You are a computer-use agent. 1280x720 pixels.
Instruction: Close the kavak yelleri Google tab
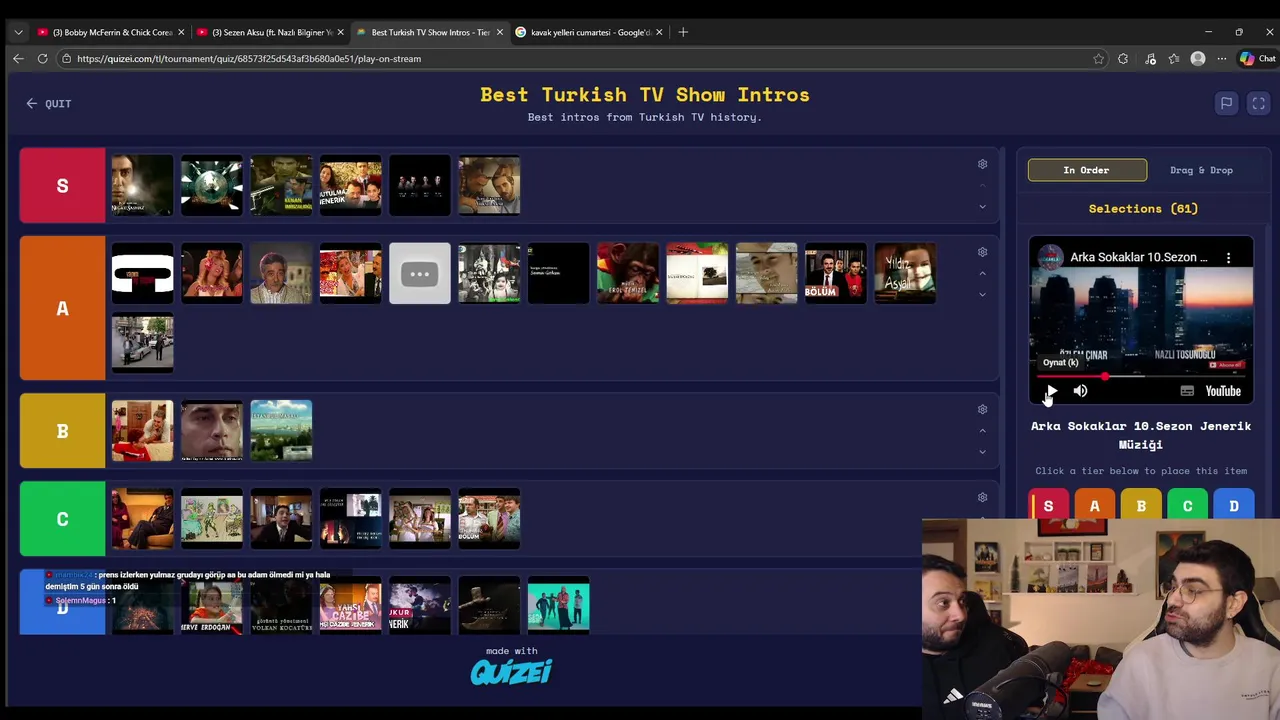tap(659, 32)
